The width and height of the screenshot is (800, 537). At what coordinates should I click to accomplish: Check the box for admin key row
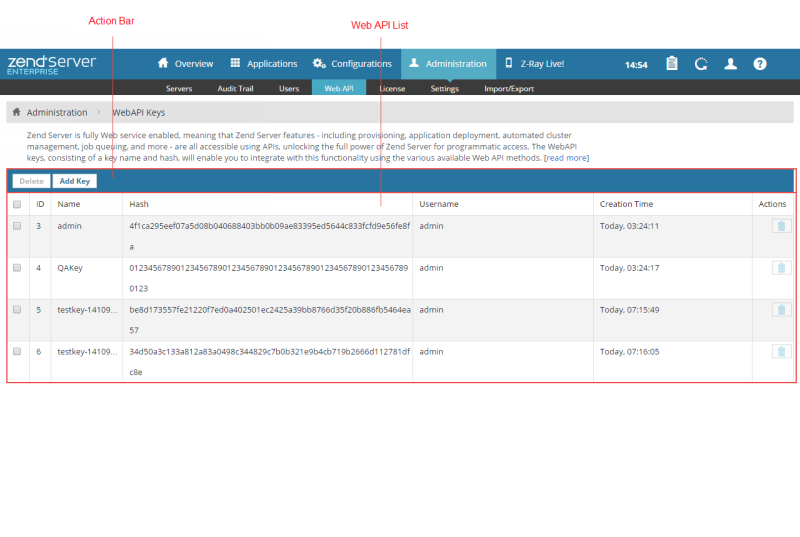[x=17, y=226]
